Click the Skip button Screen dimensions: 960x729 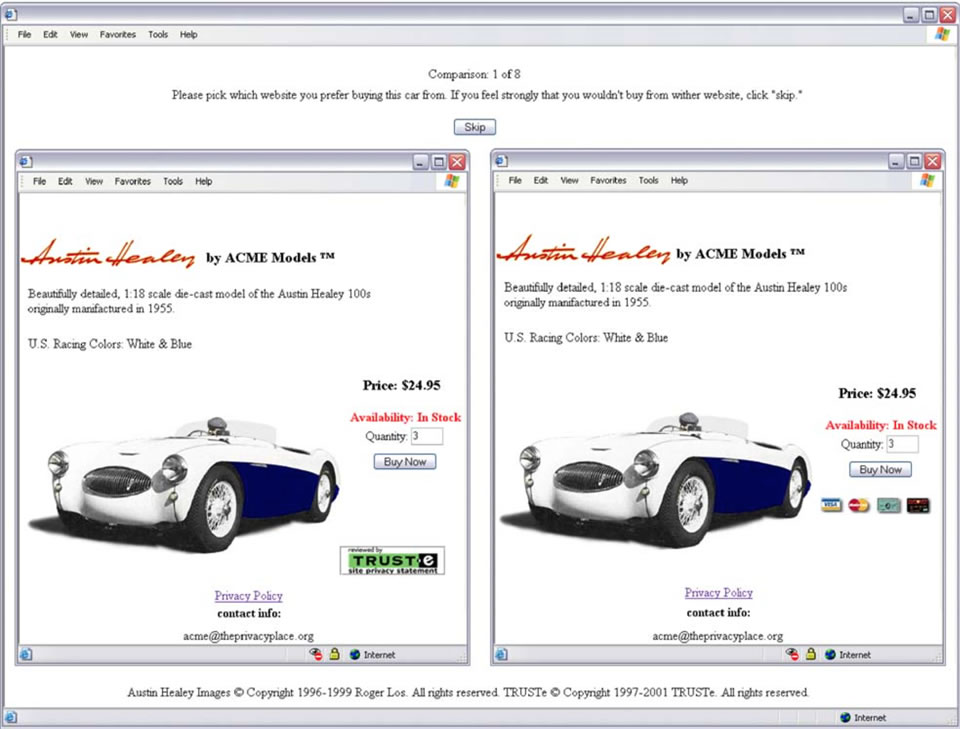coord(474,127)
